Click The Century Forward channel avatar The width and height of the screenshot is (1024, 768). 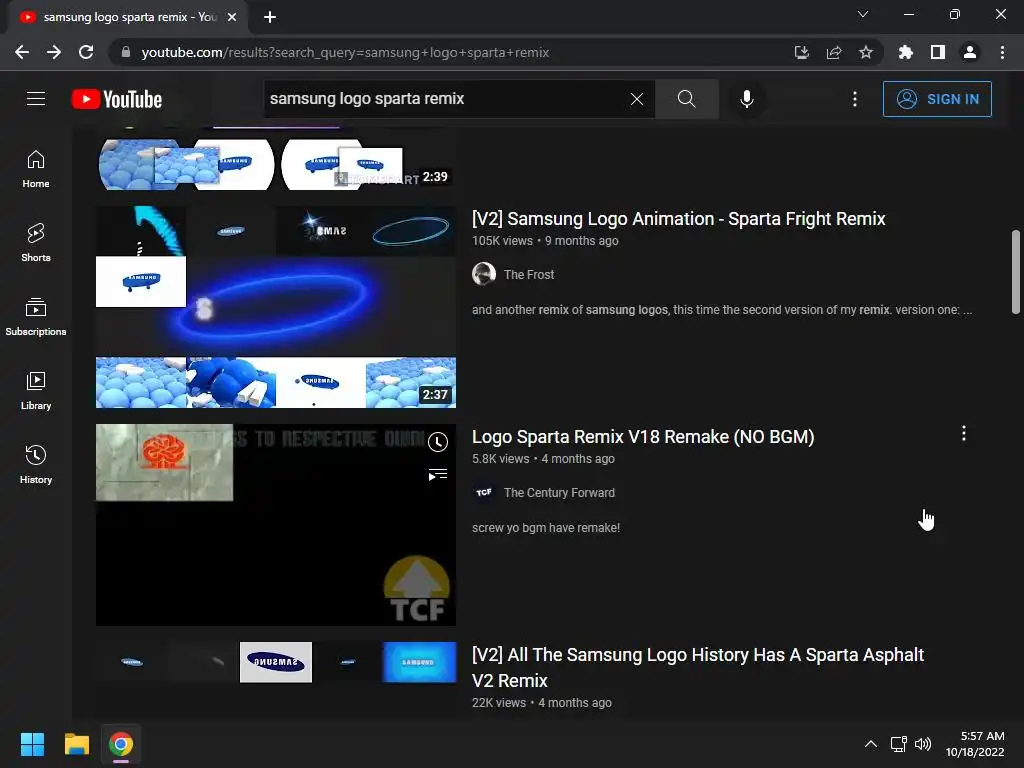point(484,492)
